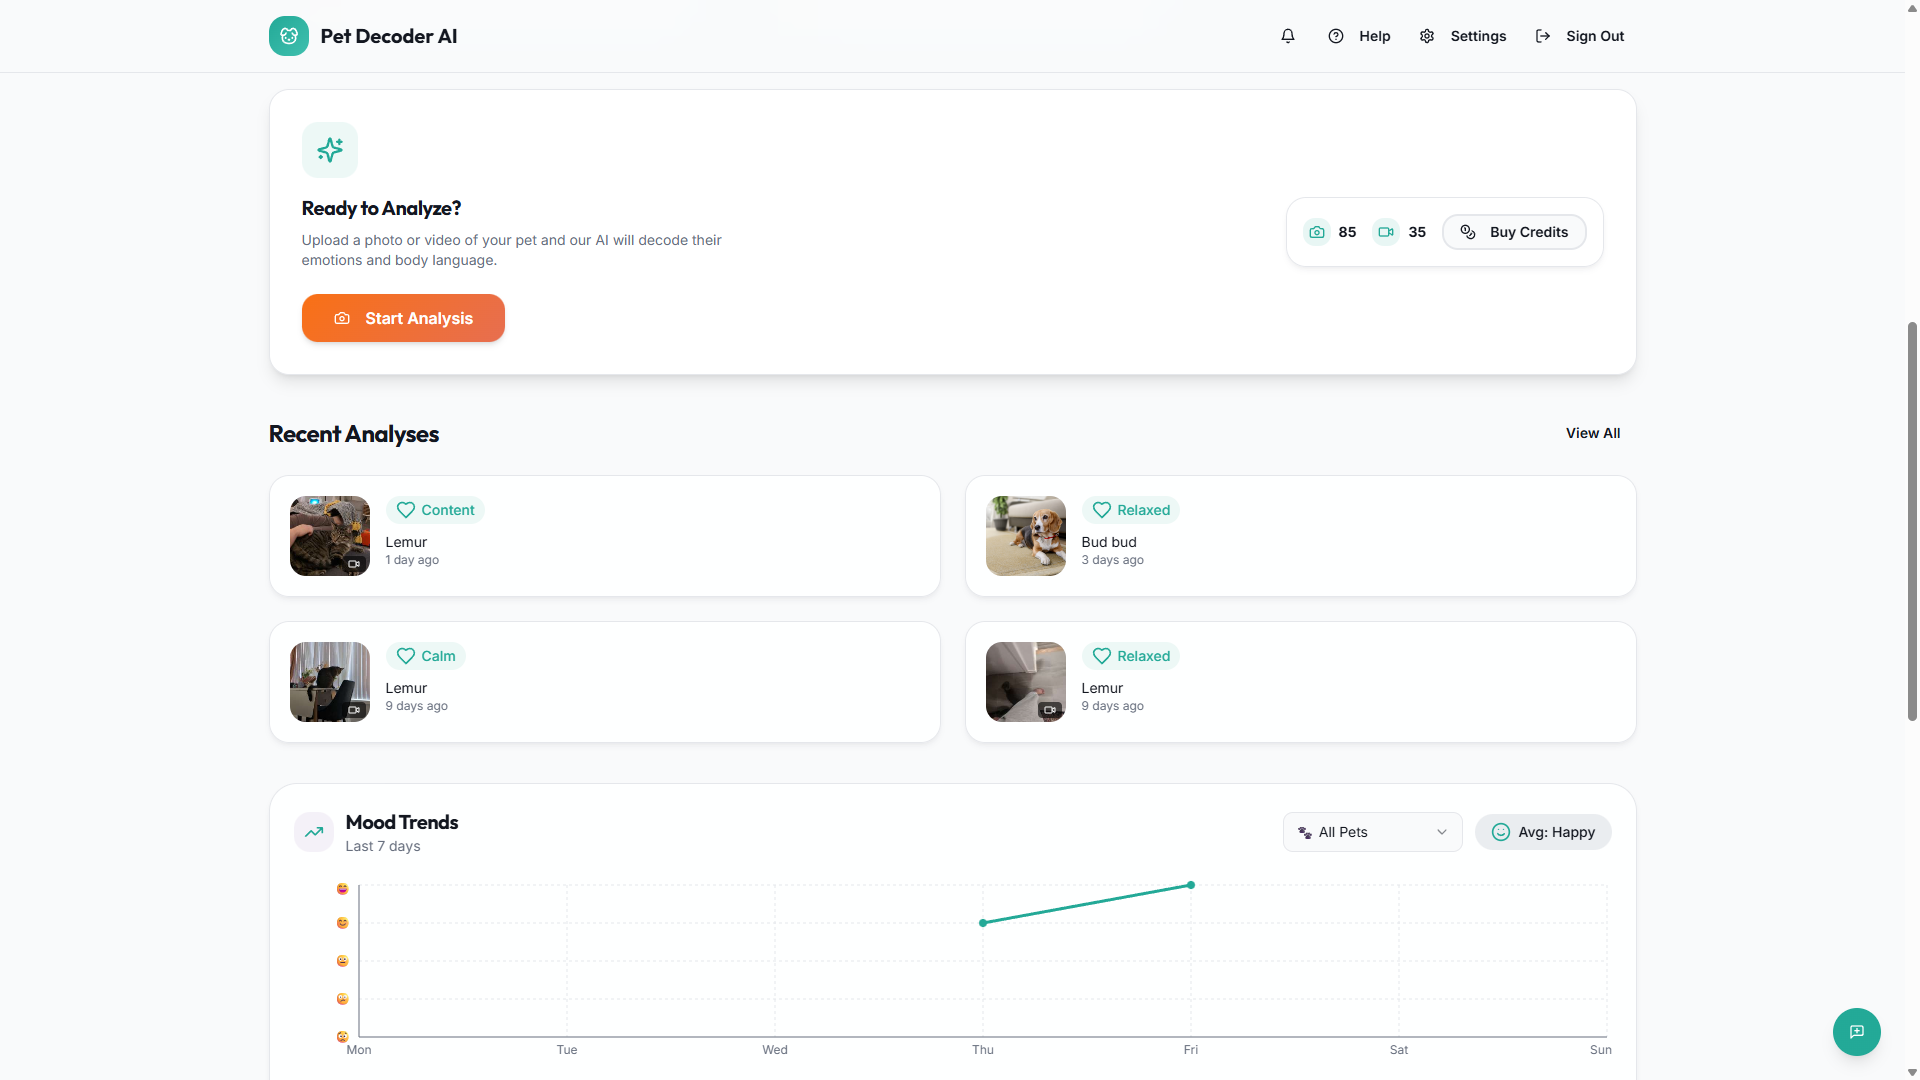The width and height of the screenshot is (1920, 1080).
Task: Click the video badge on Lemur's thumbnail
Action: (355, 565)
